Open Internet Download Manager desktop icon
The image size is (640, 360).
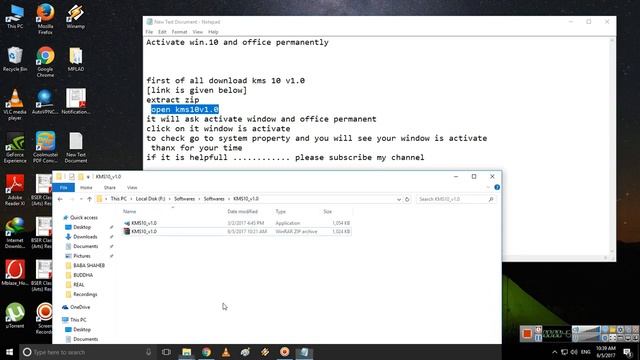click(15, 233)
